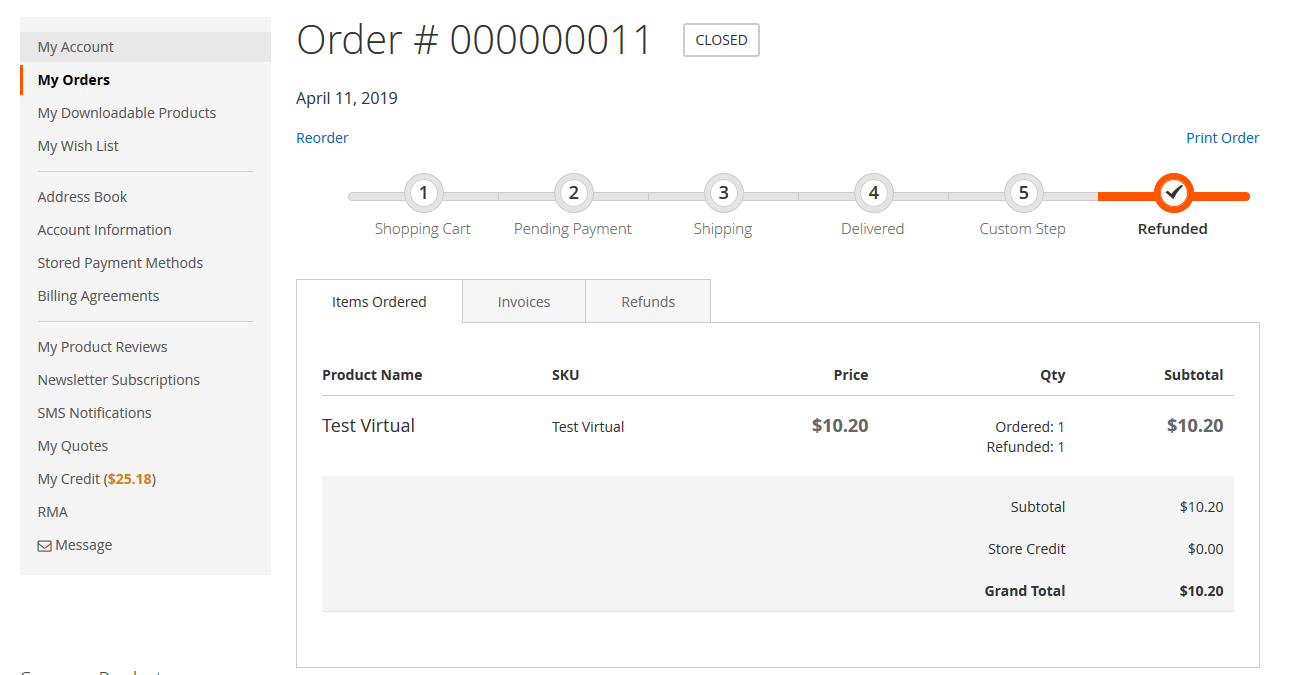
Task: Open the Refunds tab
Action: point(647,301)
